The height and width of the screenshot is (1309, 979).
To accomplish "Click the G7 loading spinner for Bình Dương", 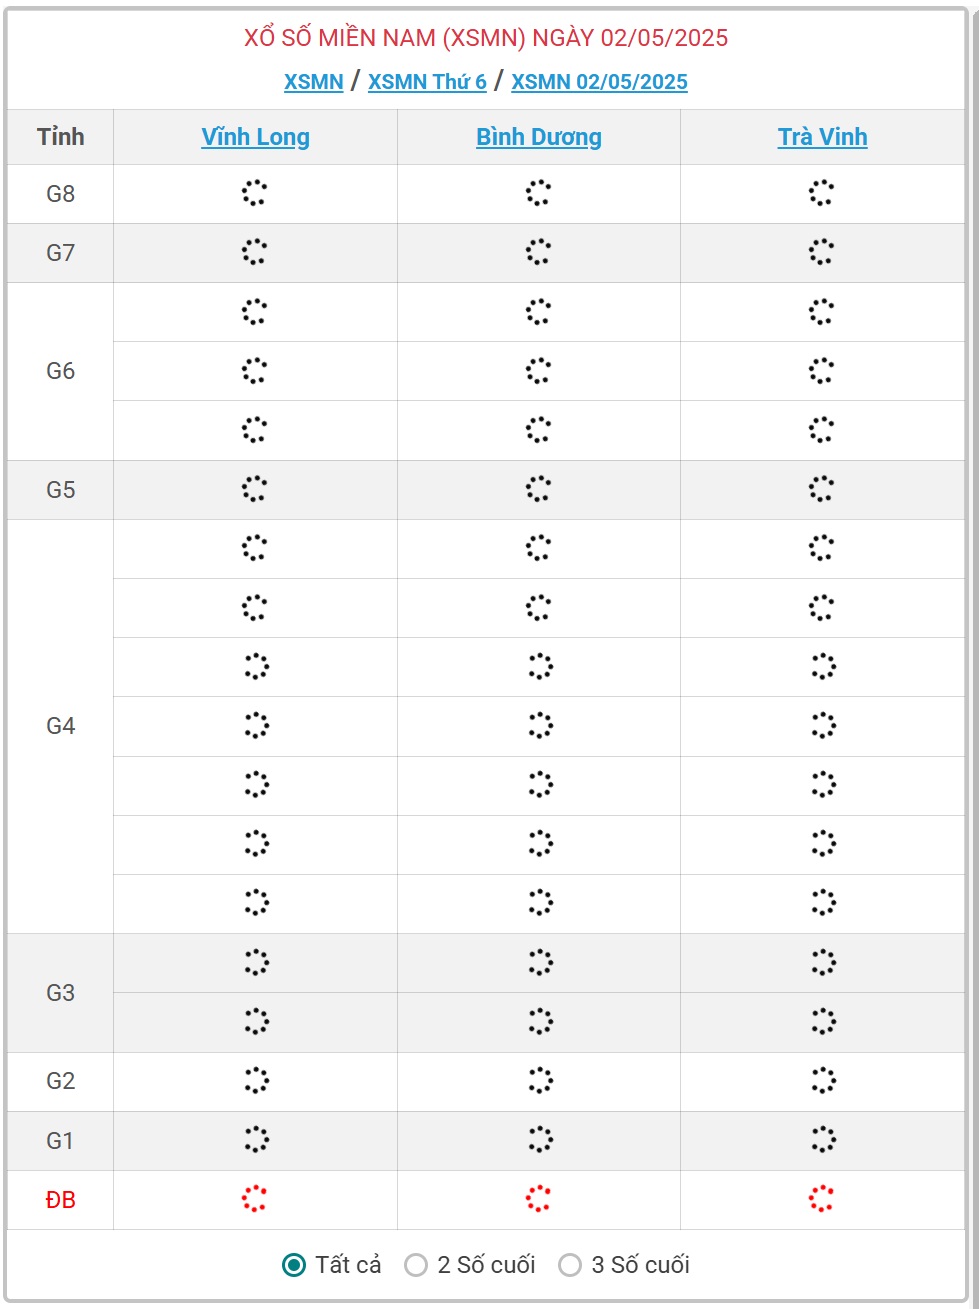I will pos(539,252).
